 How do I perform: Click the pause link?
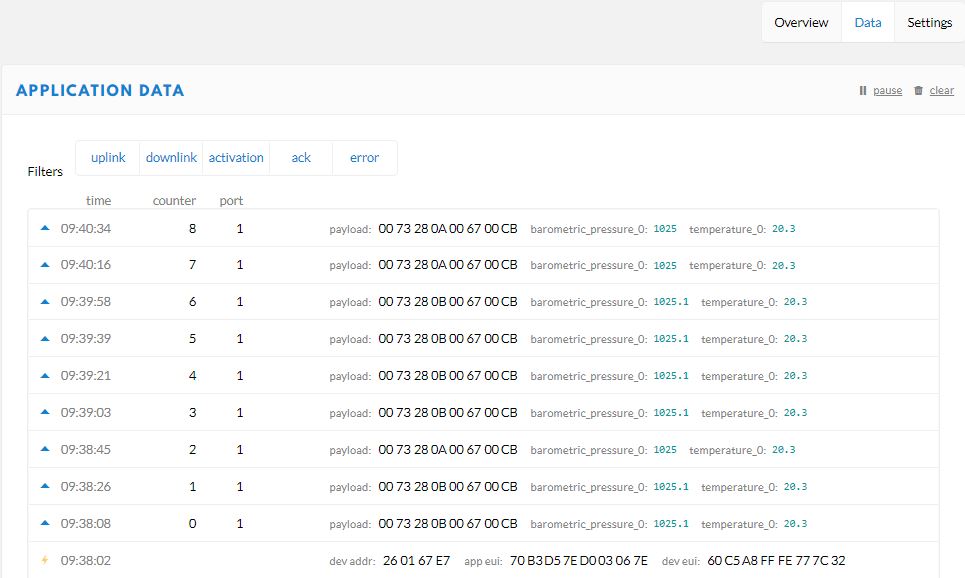887,91
